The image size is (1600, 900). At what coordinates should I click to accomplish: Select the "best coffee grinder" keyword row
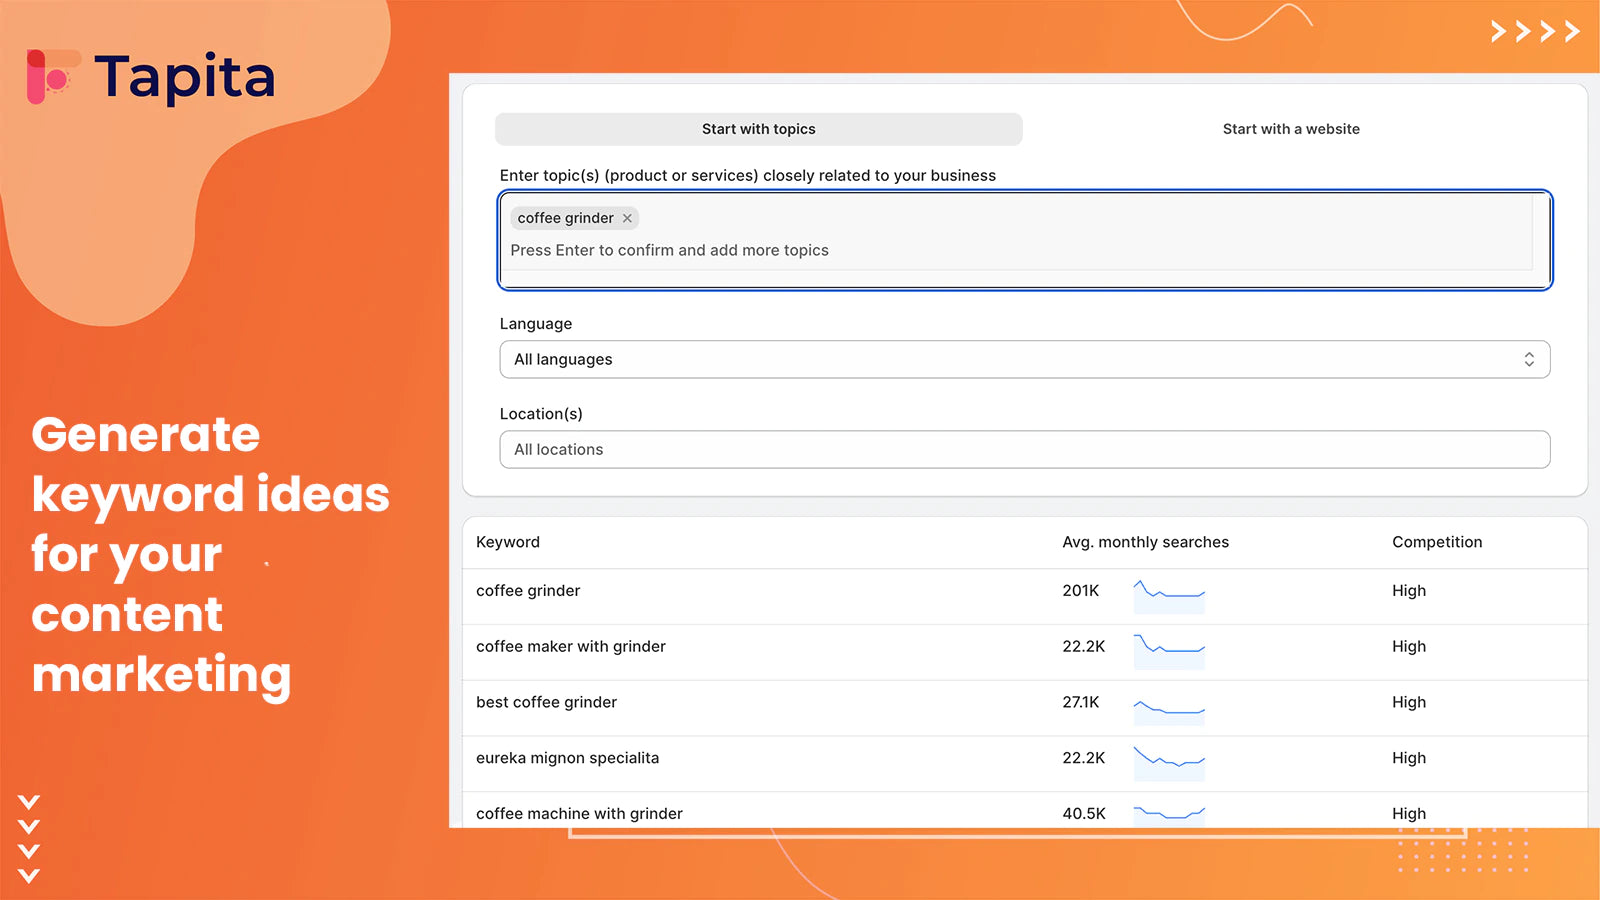(546, 702)
